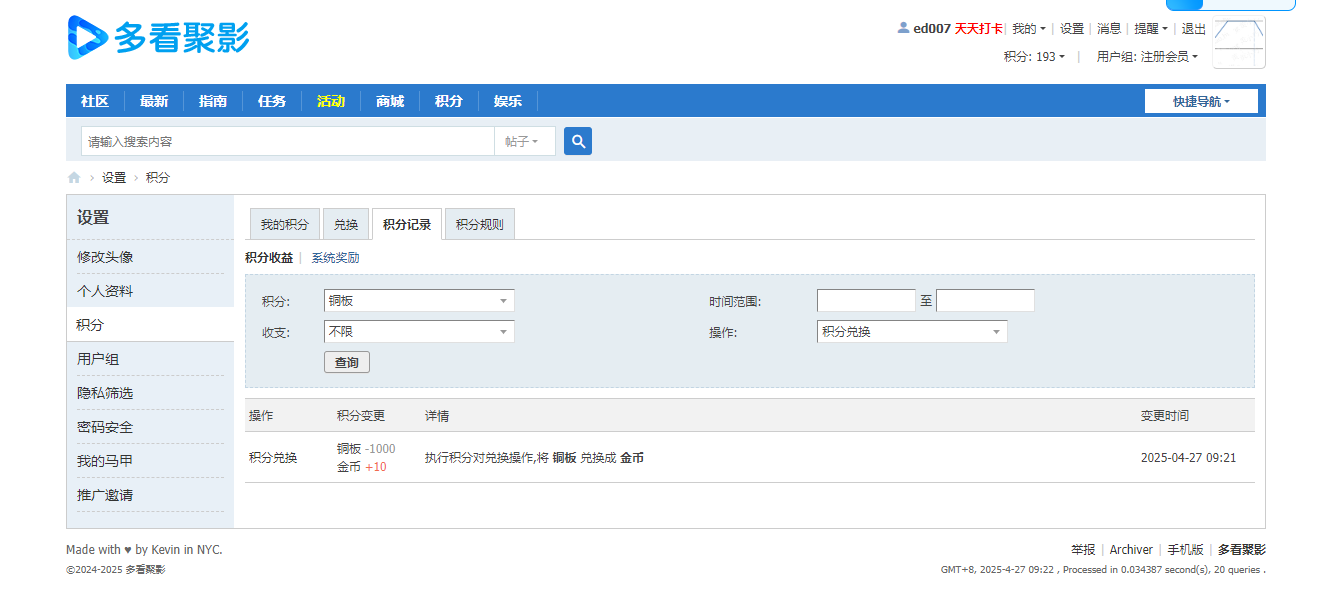Click the ed007 username profile link
Image resolution: width=1319 pixels, height=598 pixels.
(x=931, y=29)
